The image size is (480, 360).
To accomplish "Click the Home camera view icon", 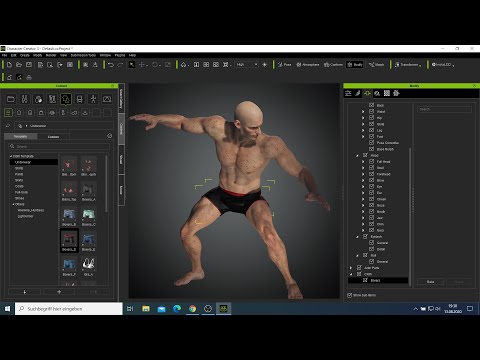I will tap(184, 65).
